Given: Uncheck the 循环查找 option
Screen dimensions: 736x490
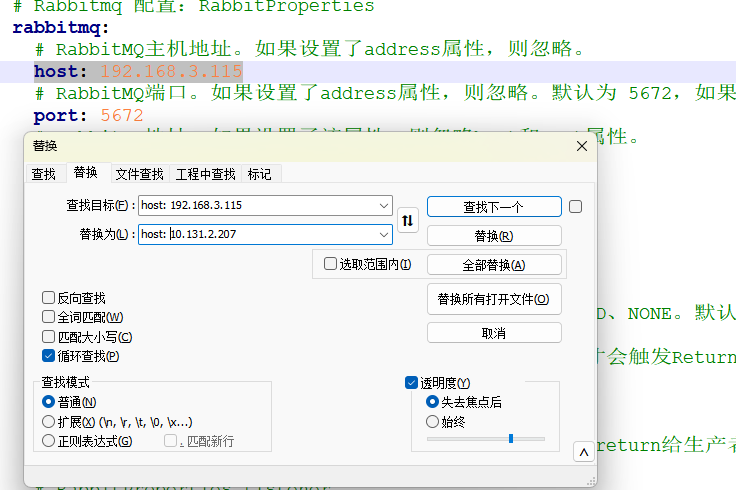Looking at the screenshot, I should (x=49, y=356).
